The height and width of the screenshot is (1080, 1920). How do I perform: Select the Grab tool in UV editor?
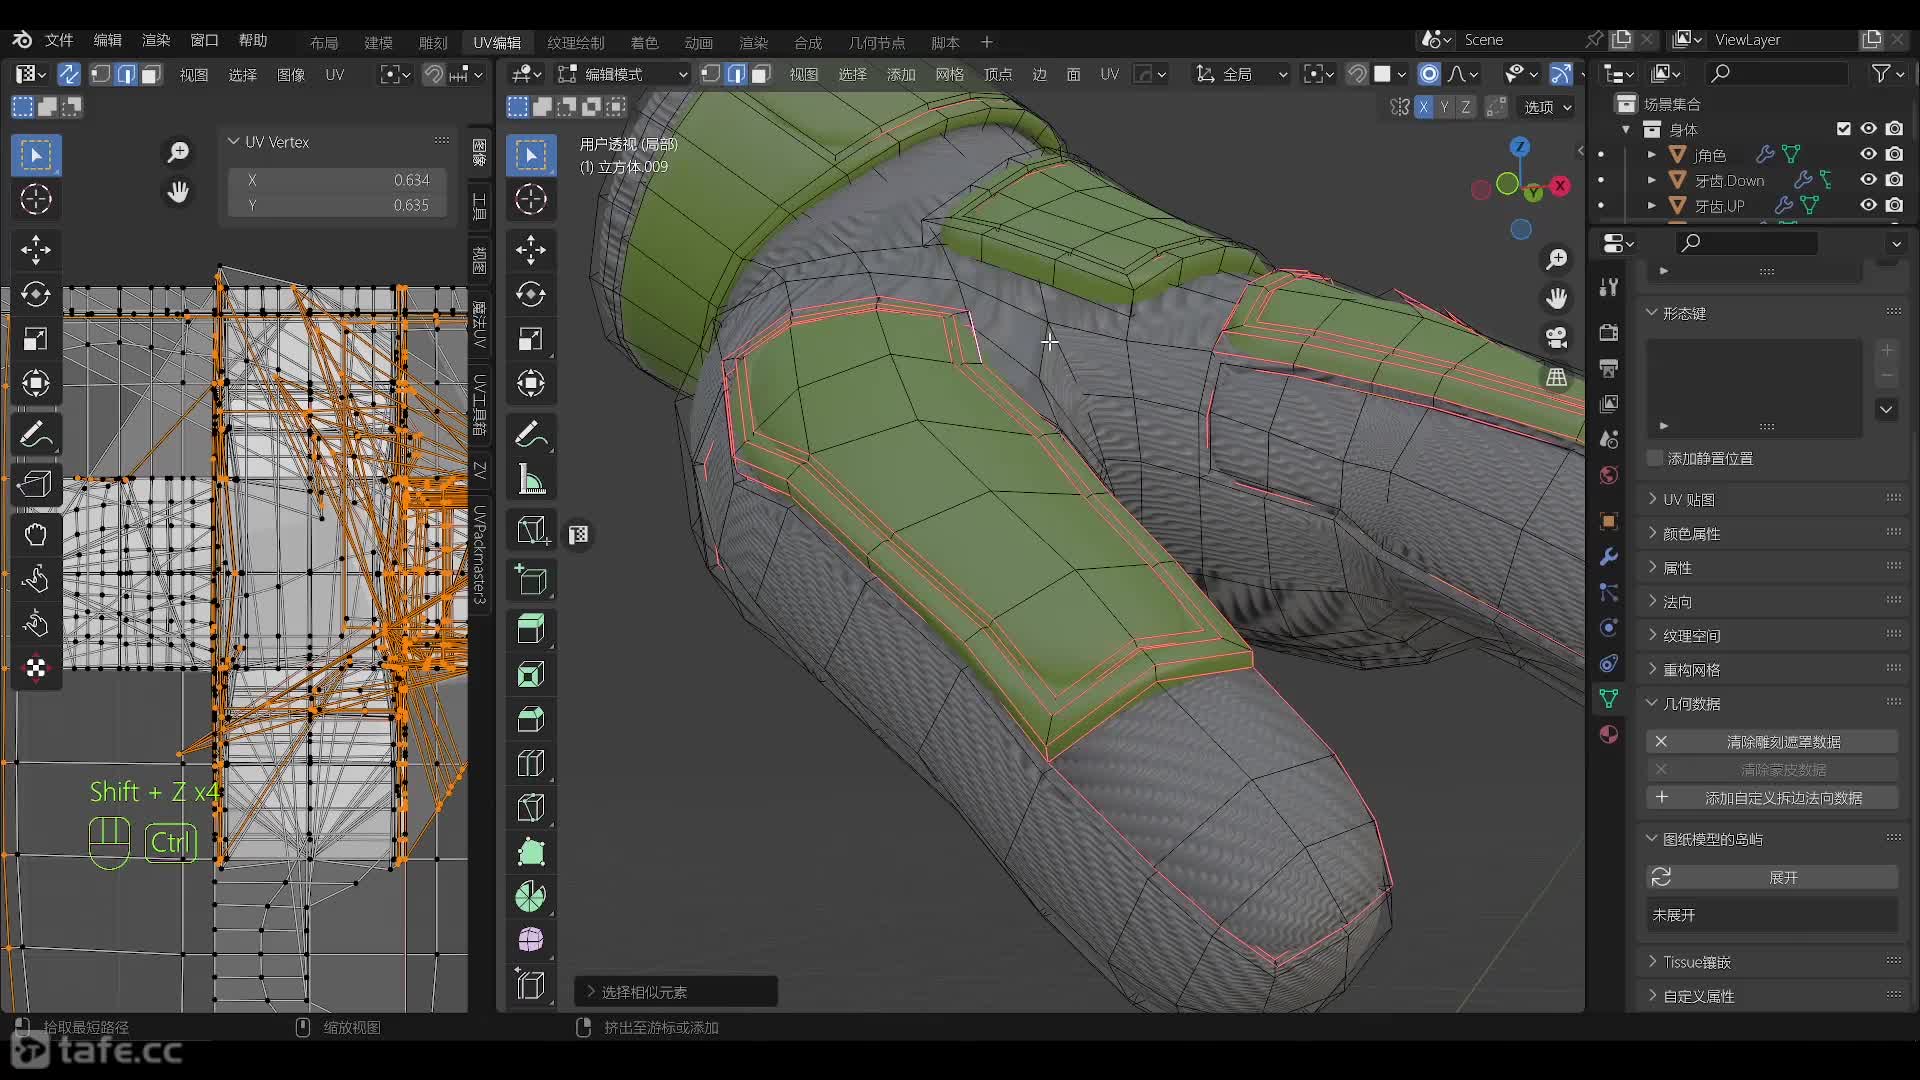36,535
